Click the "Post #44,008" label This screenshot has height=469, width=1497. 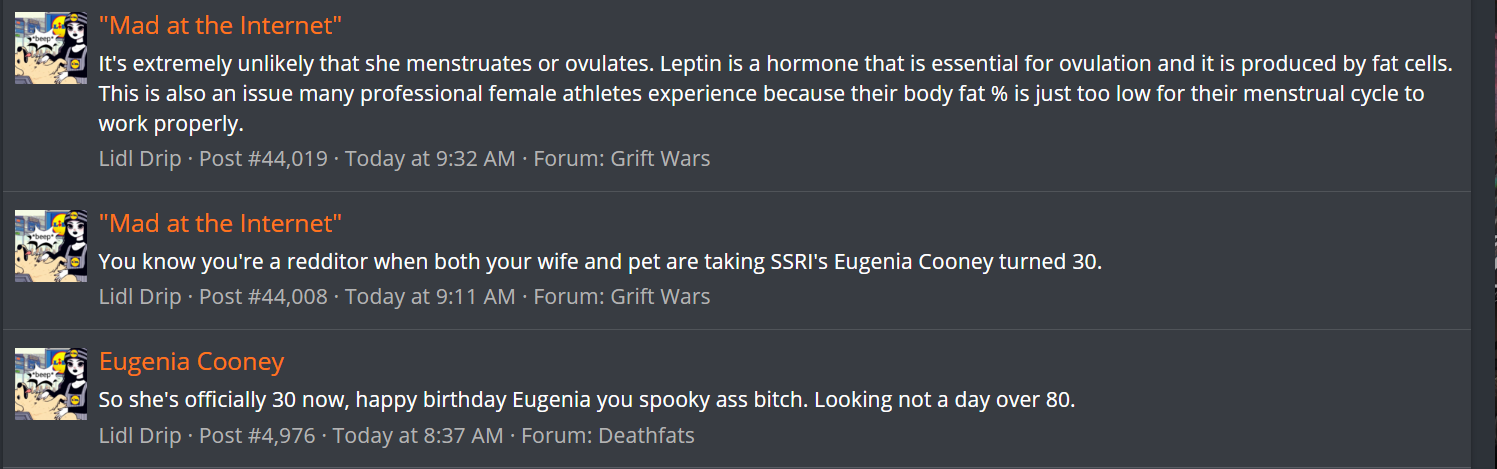(x=263, y=296)
